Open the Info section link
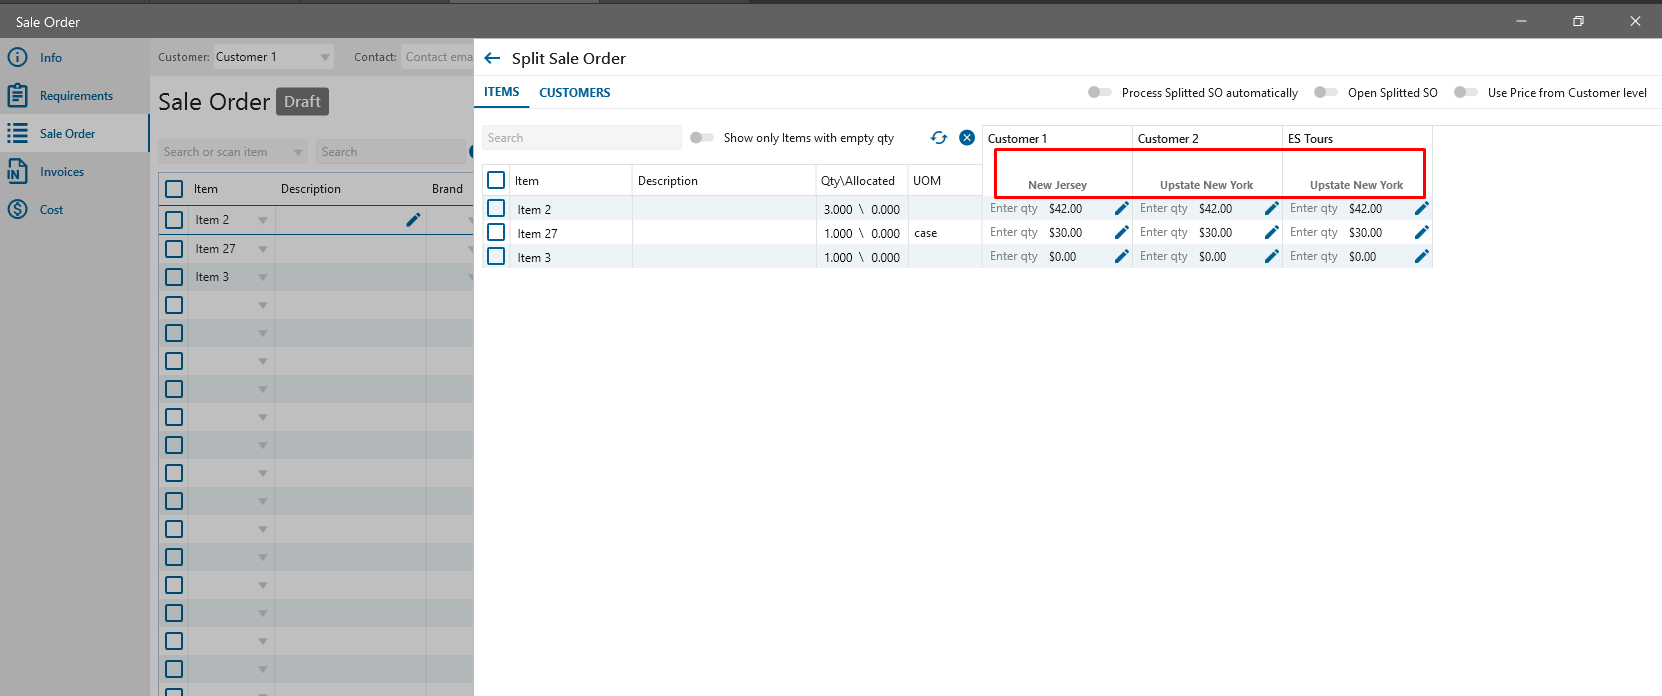 (x=50, y=58)
